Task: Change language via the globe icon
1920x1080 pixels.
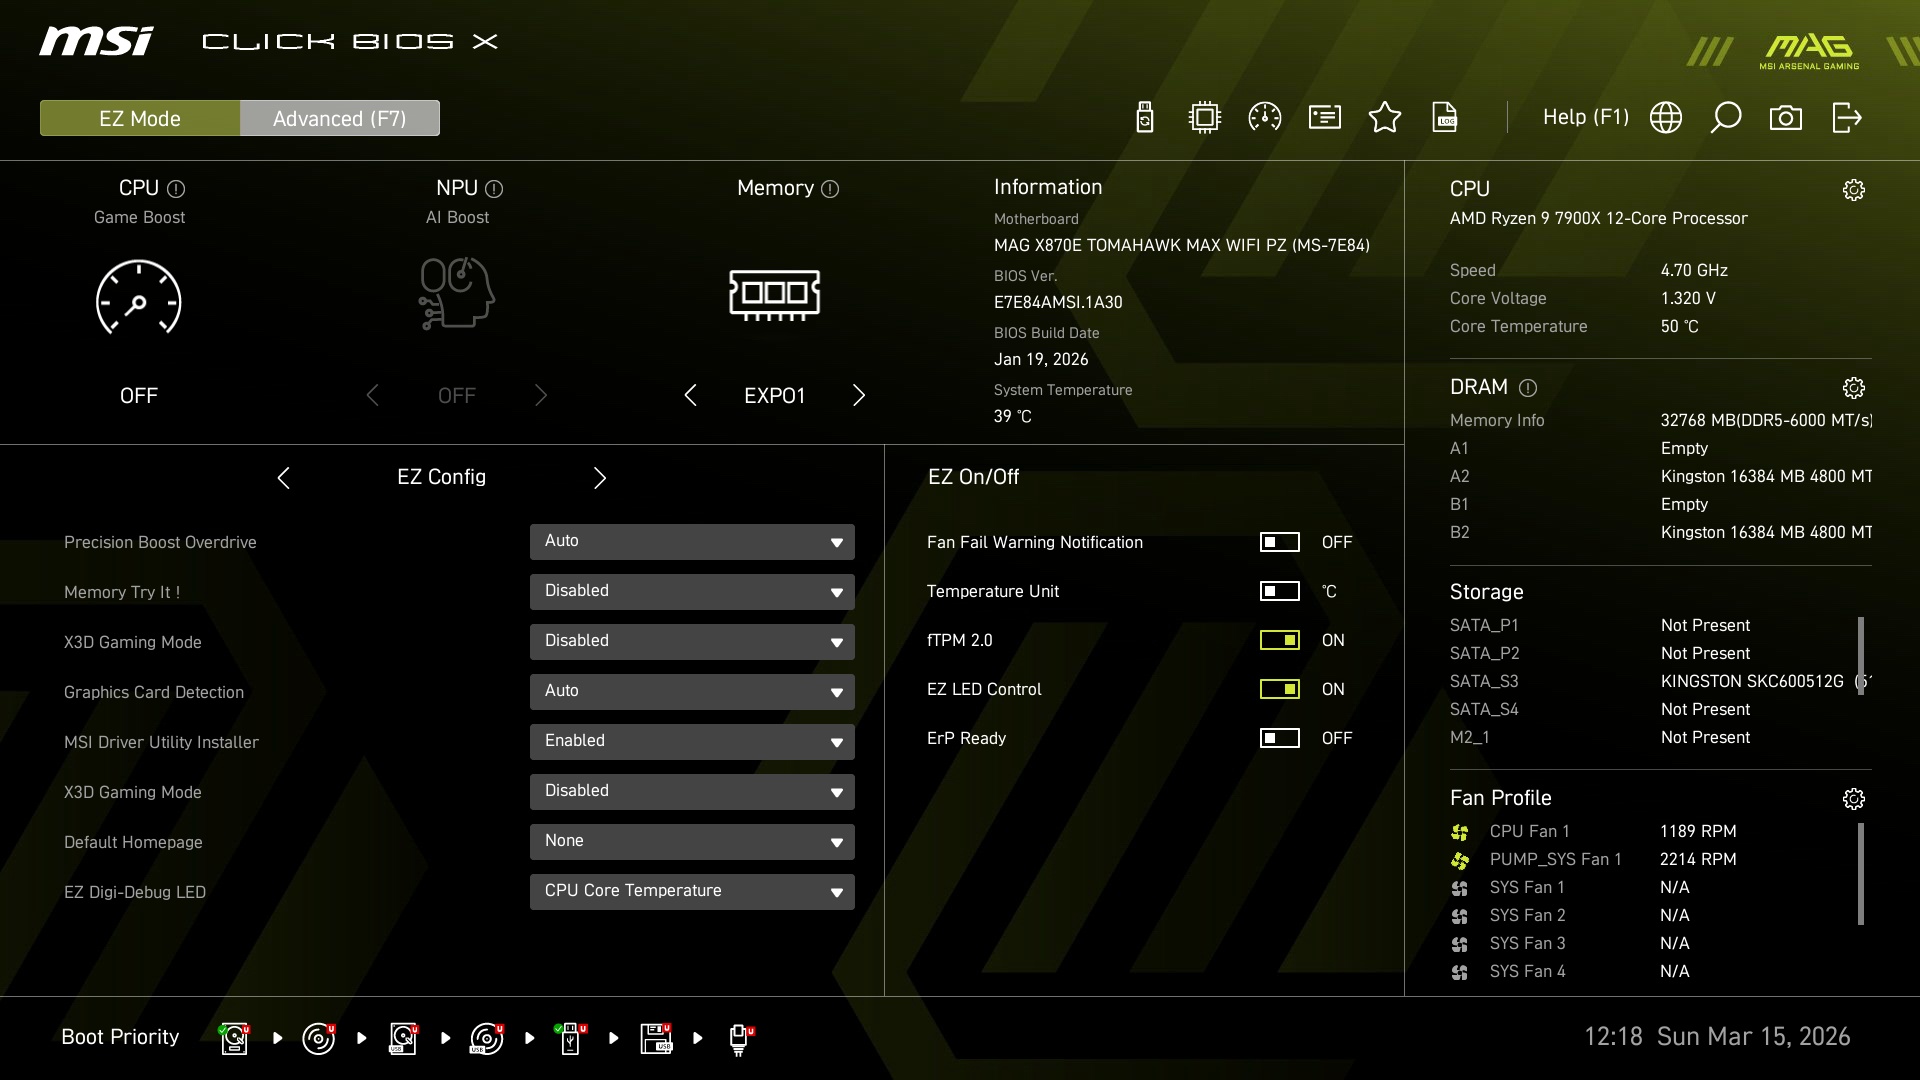Action: tap(1666, 118)
